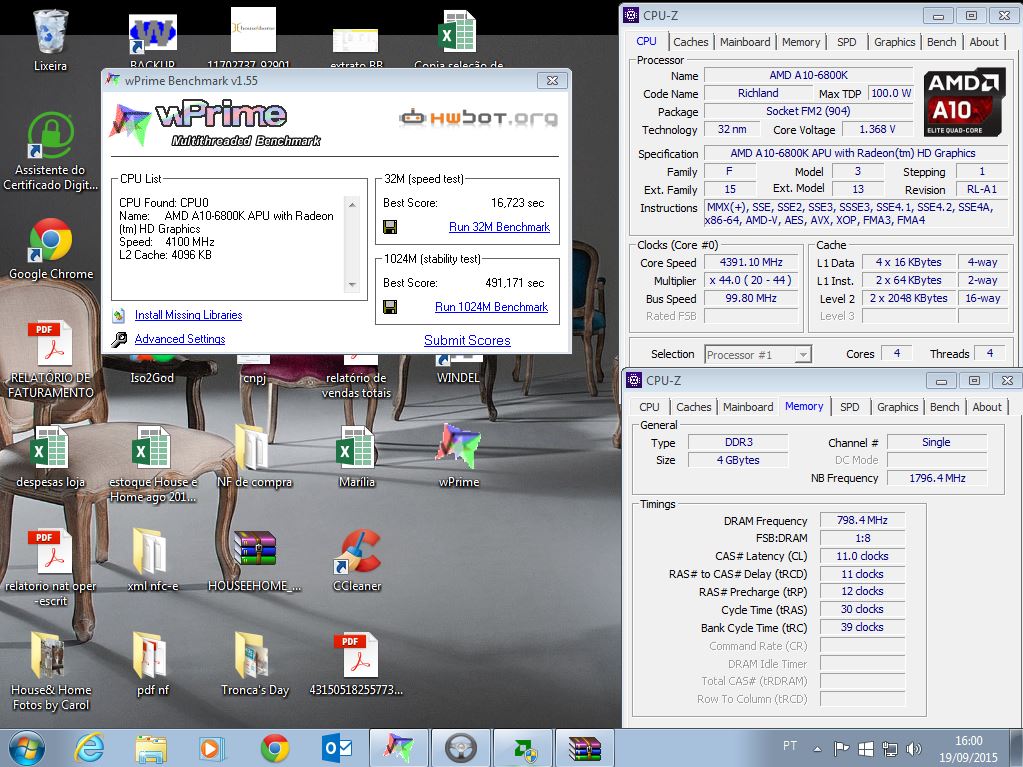This screenshot has height=767, width=1023.
Task: Open Action Center flag tray icon
Action: coord(842,749)
